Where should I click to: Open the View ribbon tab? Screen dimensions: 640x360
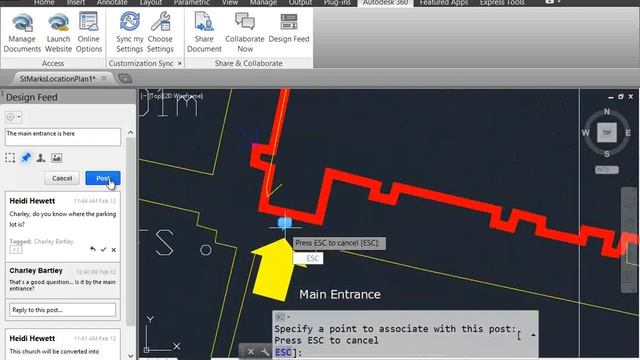click(230, 3)
